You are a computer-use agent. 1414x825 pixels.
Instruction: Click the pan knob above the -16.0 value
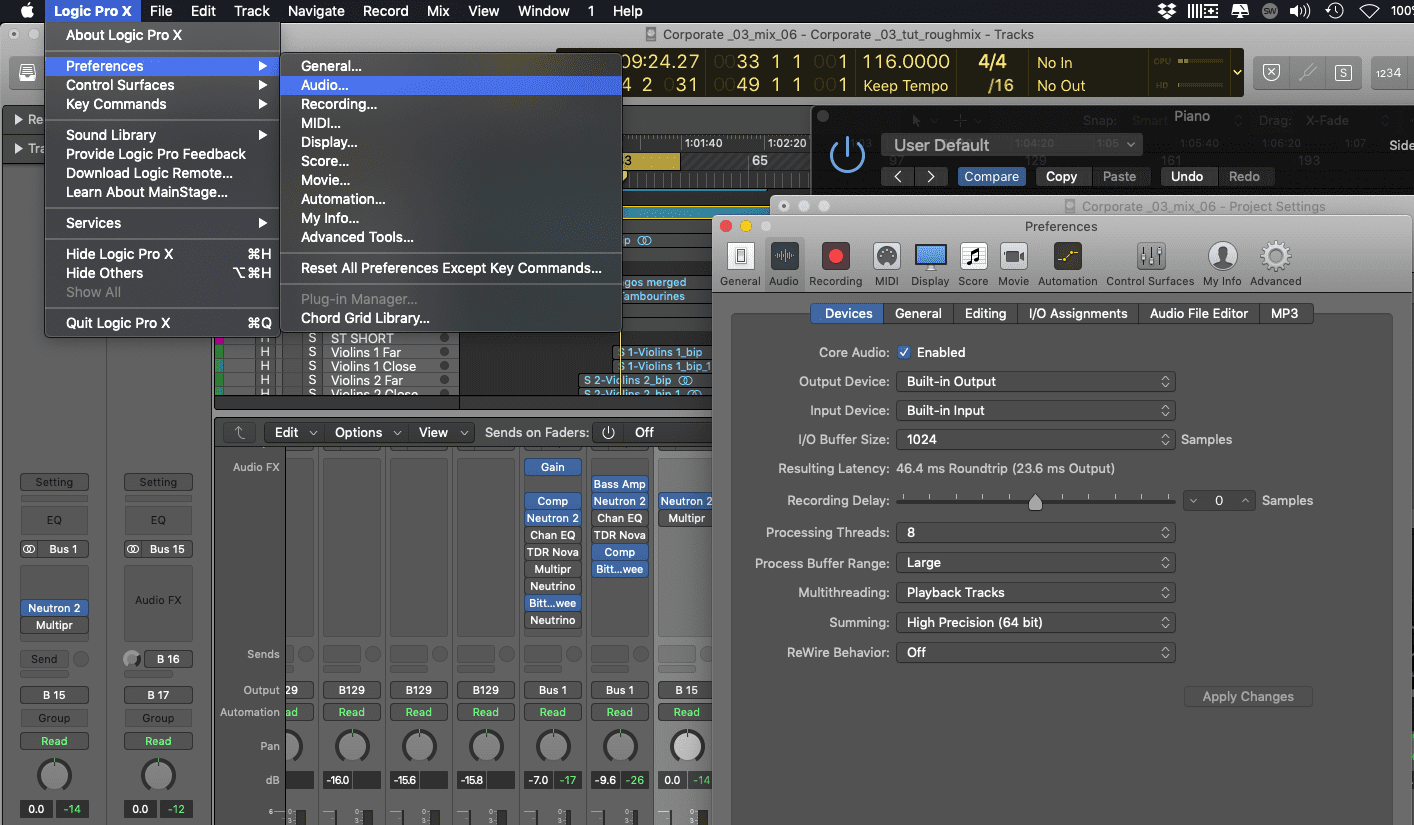click(x=351, y=747)
